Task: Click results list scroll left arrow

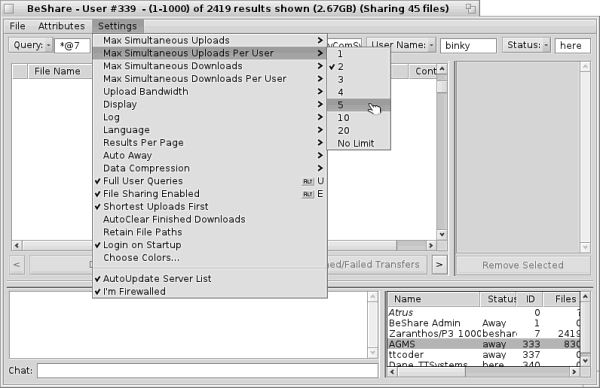Action: click(16, 245)
